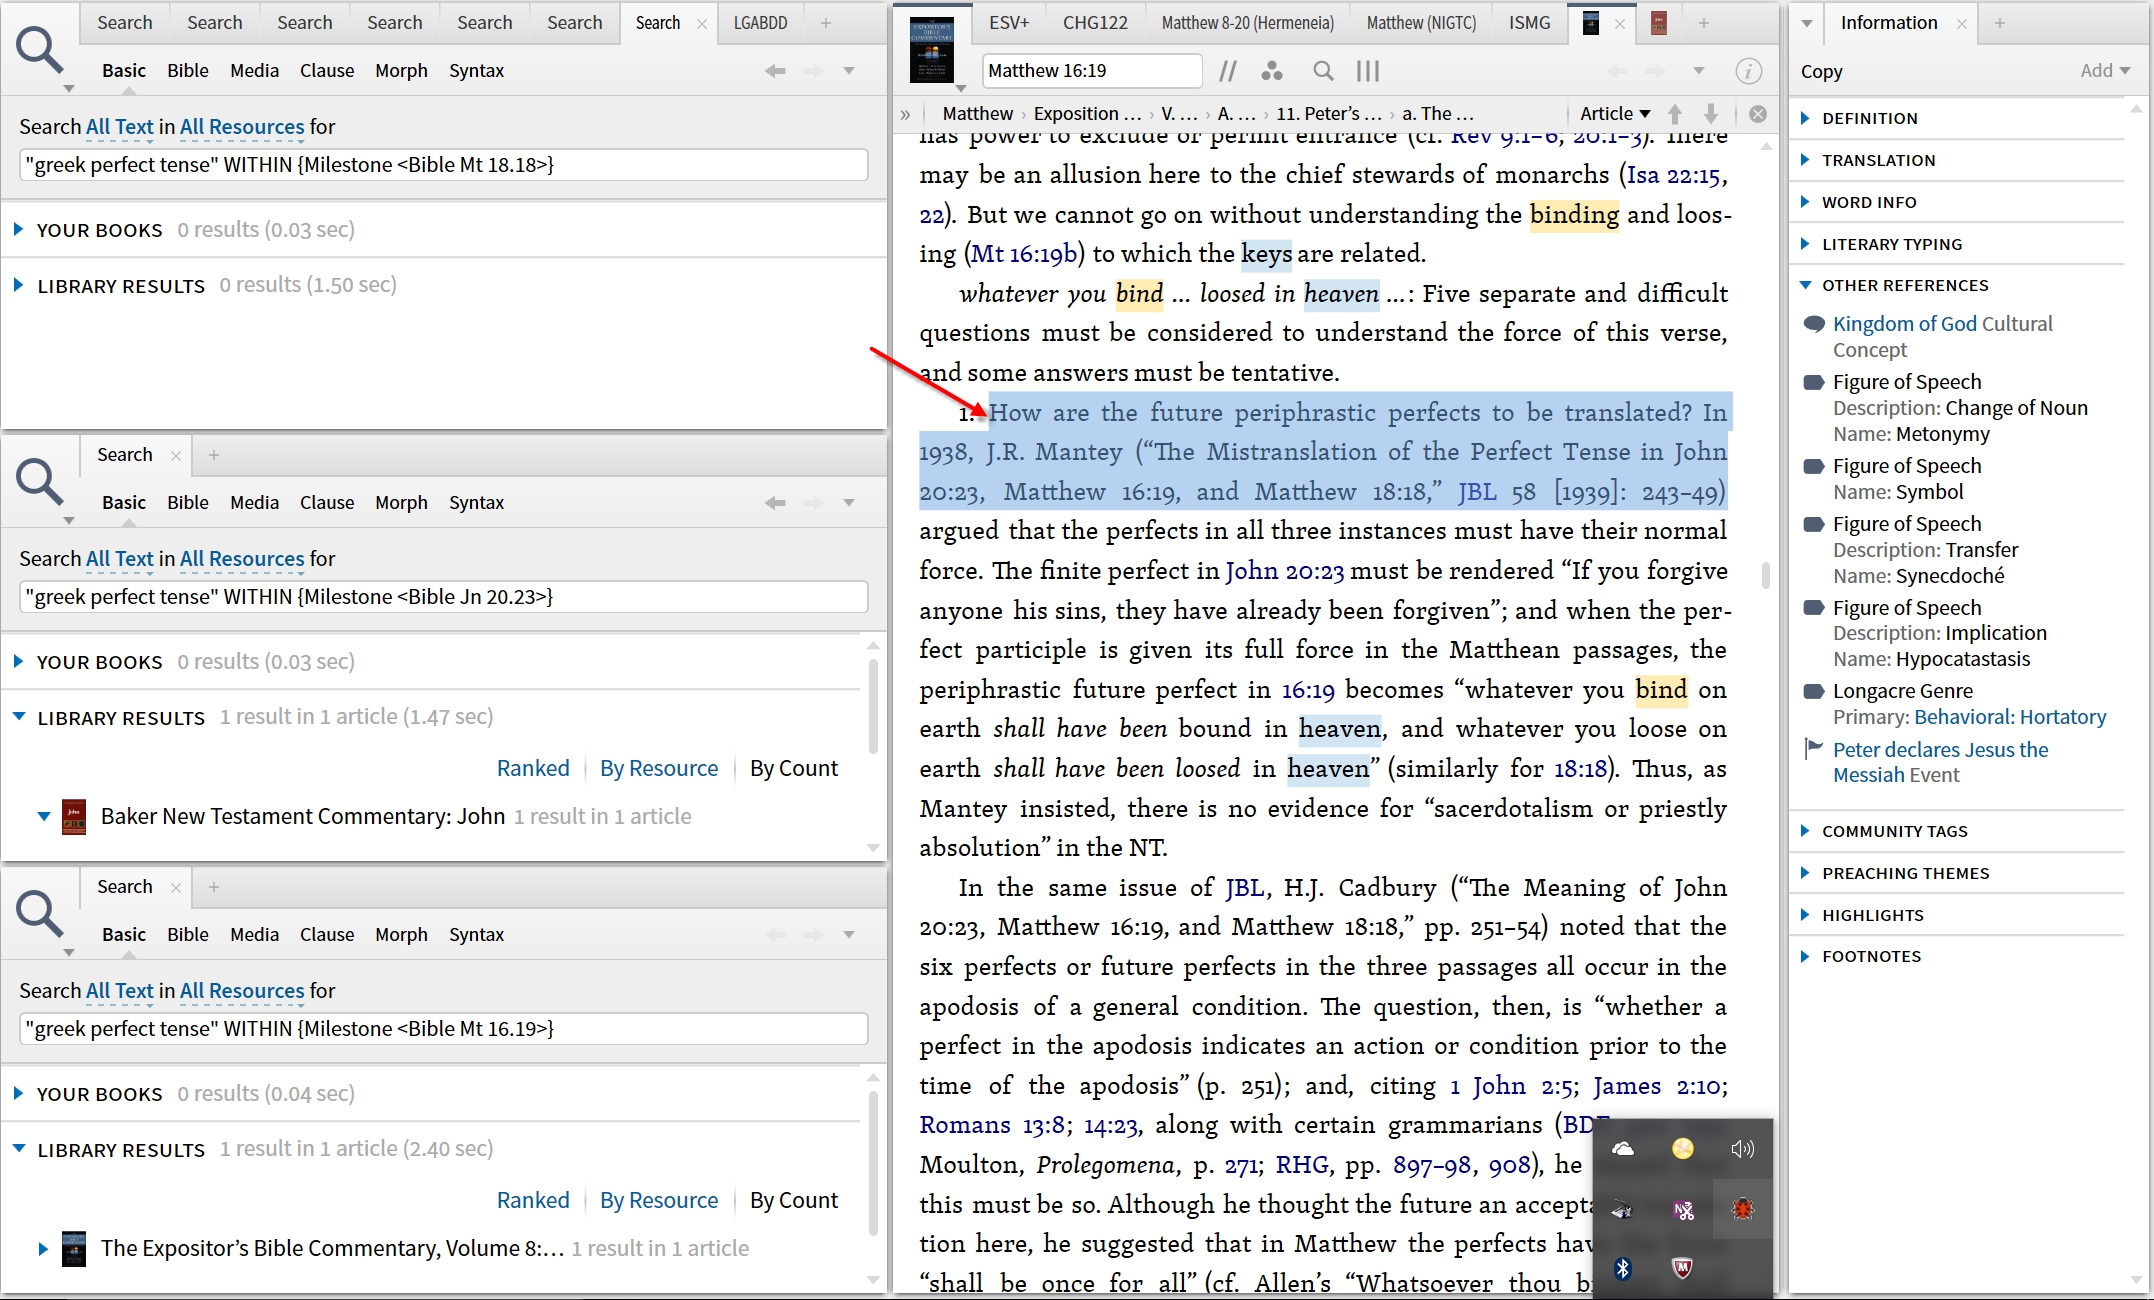The height and width of the screenshot is (1300, 2154).
Task: Click the inline search magnifier icon
Action: pyautogui.click(x=1323, y=71)
